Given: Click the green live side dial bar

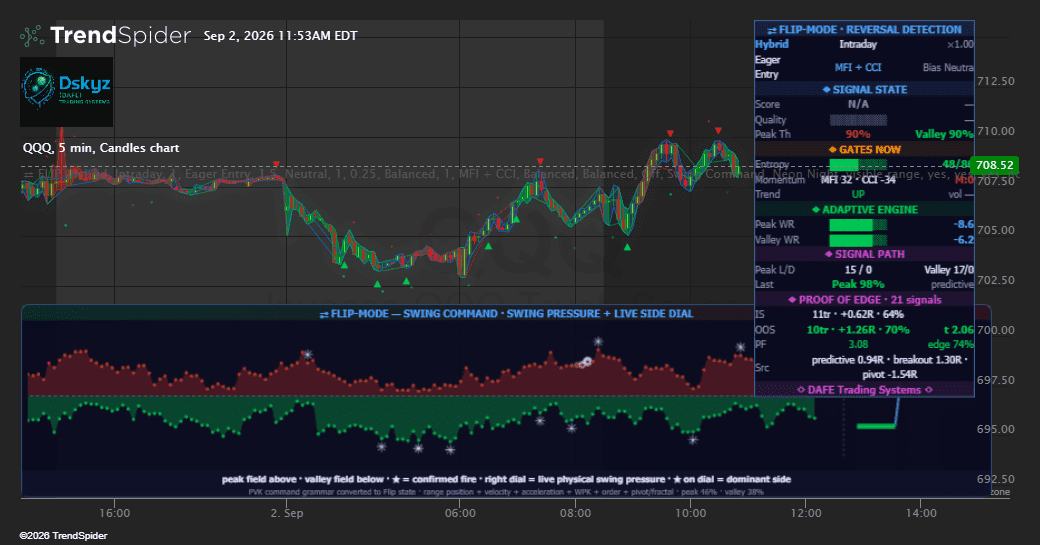Looking at the screenshot, I should click(876, 426).
